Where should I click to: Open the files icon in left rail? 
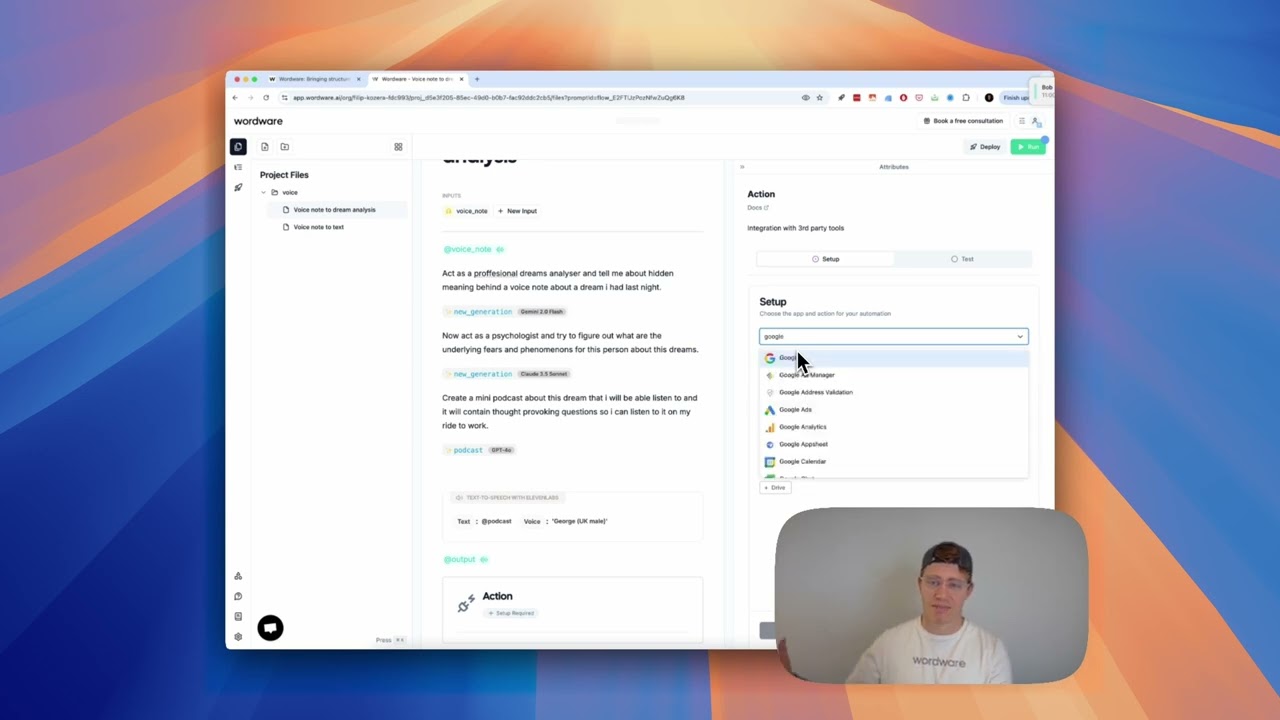click(x=238, y=147)
